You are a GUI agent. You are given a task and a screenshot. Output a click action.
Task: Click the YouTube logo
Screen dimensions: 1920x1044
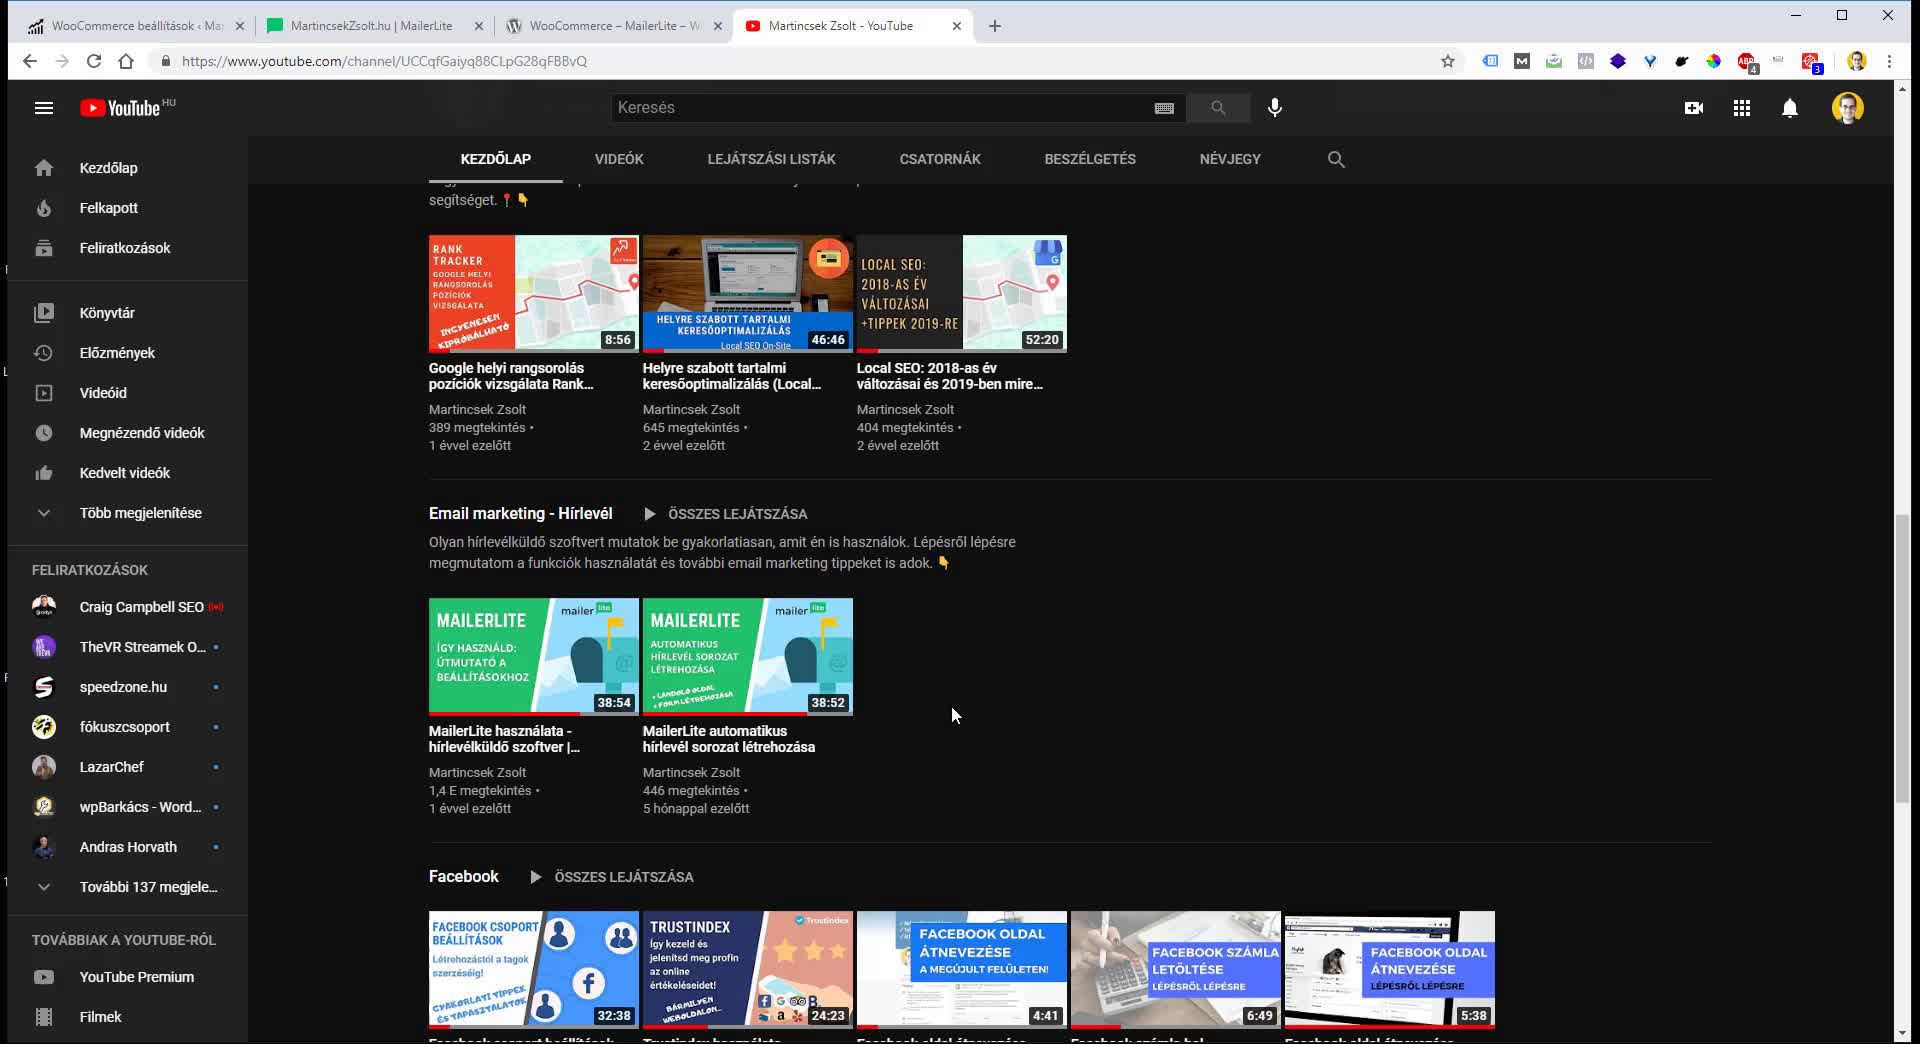coord(120,108)
